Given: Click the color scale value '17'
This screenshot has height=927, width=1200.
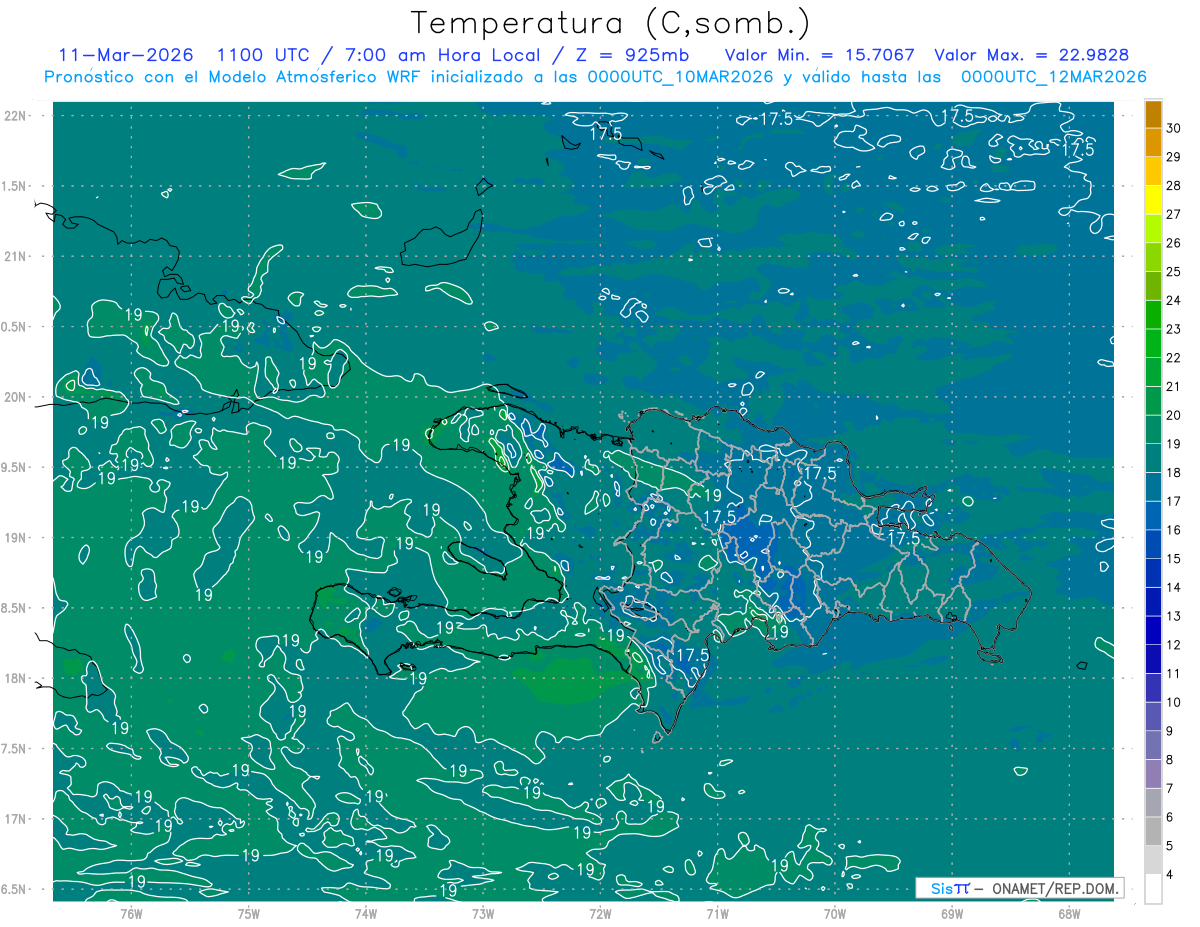Looking at the screenshot, I should point(1173,501).
